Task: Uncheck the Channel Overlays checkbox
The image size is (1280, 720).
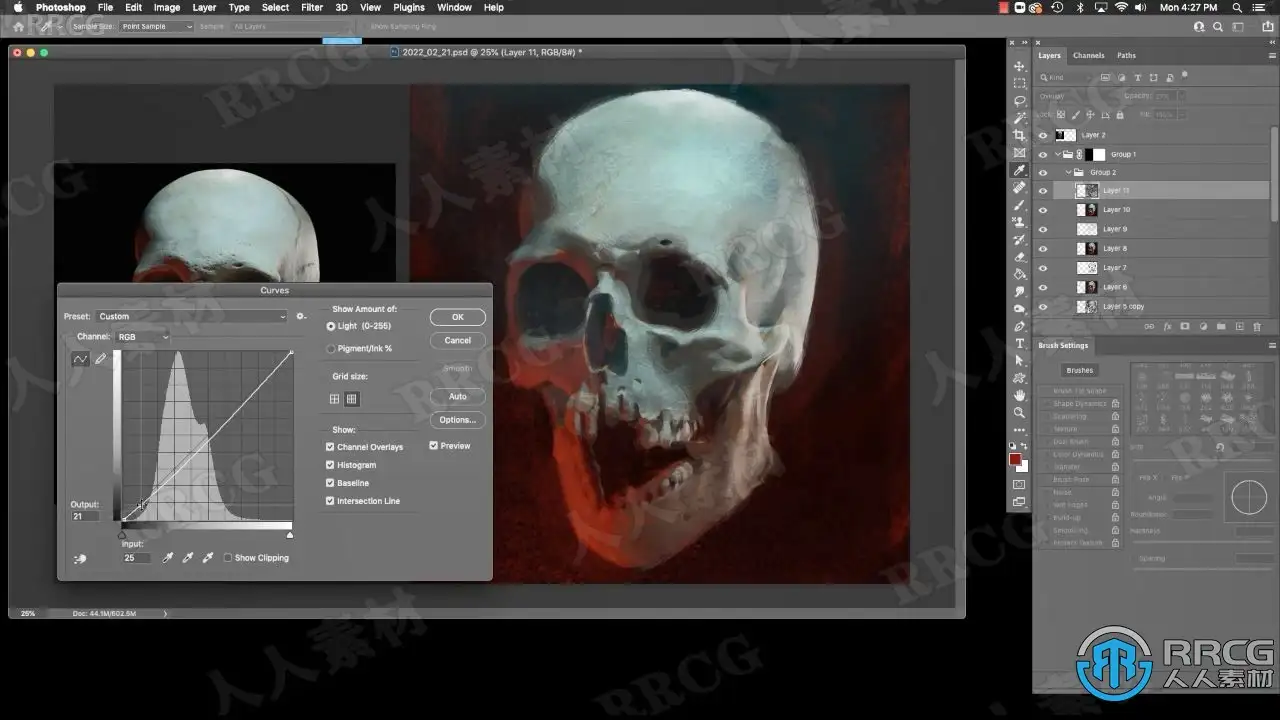Action: [x=330, y=447]
